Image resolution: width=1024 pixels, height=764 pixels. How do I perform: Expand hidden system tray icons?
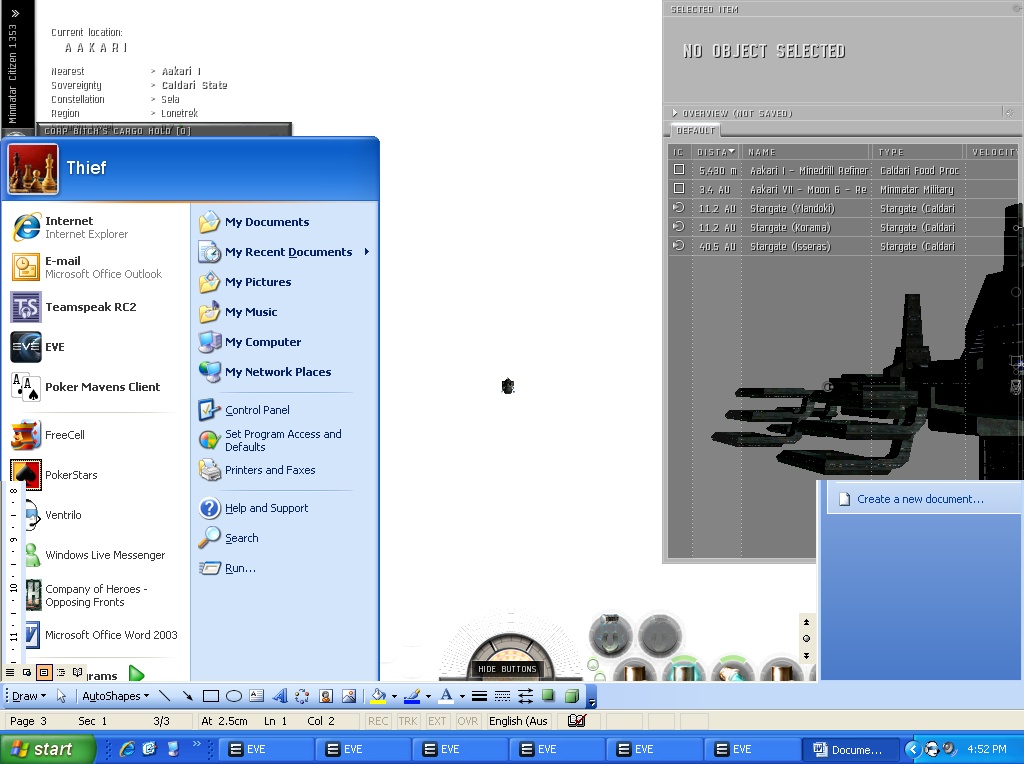coord(912,749)
